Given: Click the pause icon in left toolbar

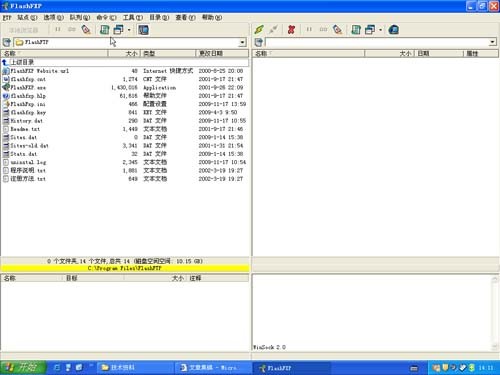Looking at the screenshot, I should point(58,30).
